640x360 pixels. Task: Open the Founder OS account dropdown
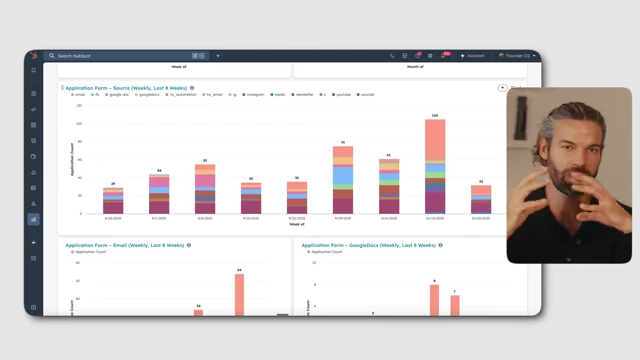click(x=517, y=56)
